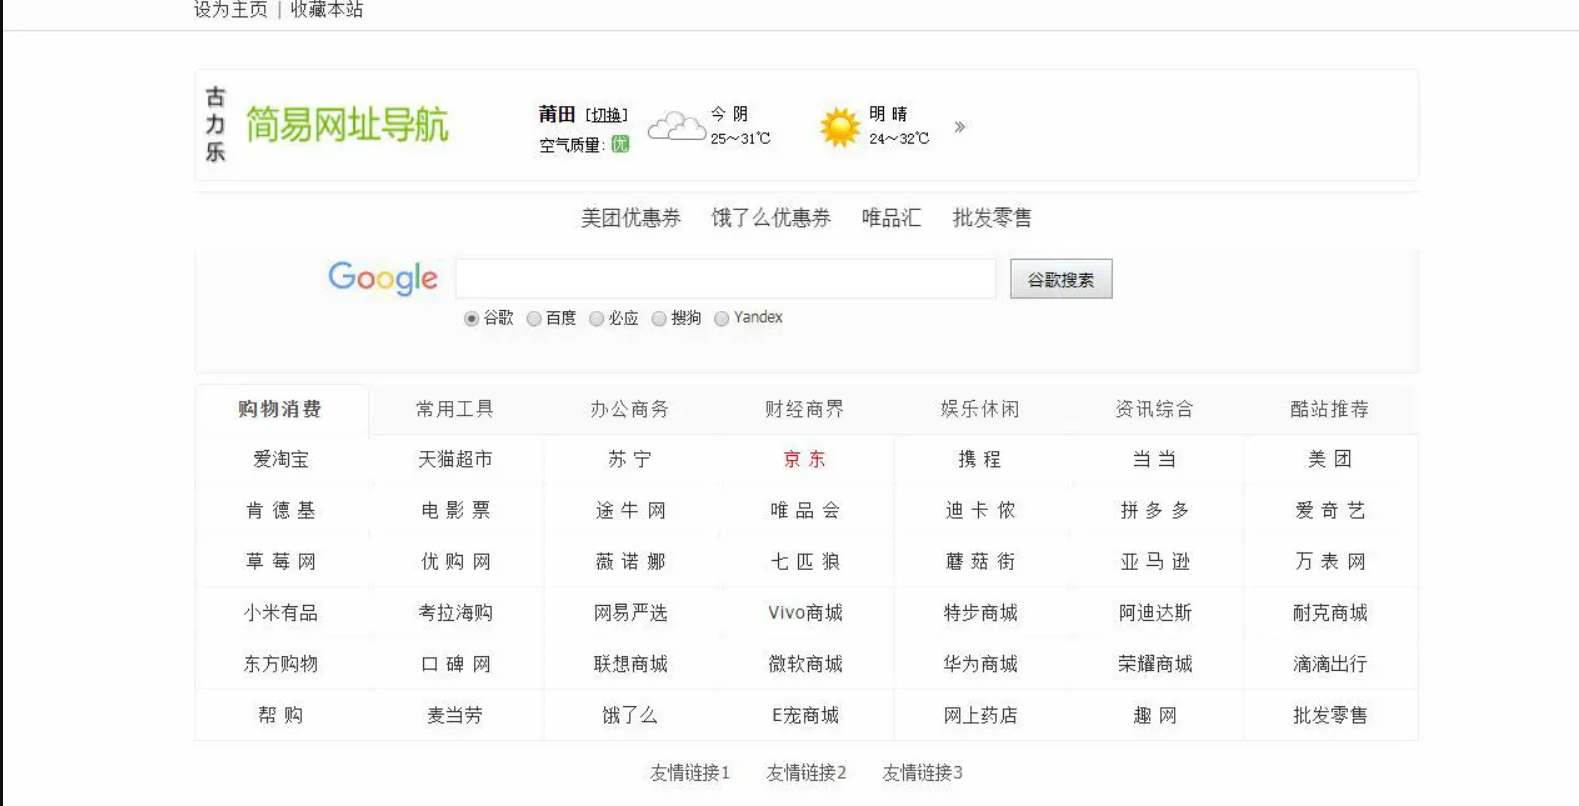Open the 资讯综合 tab
This screenshot has height=806, width=1579.
[1155, 409]
